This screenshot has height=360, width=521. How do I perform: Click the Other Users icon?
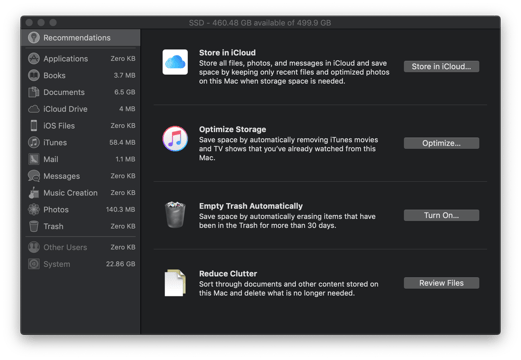(x=34, y=247)
